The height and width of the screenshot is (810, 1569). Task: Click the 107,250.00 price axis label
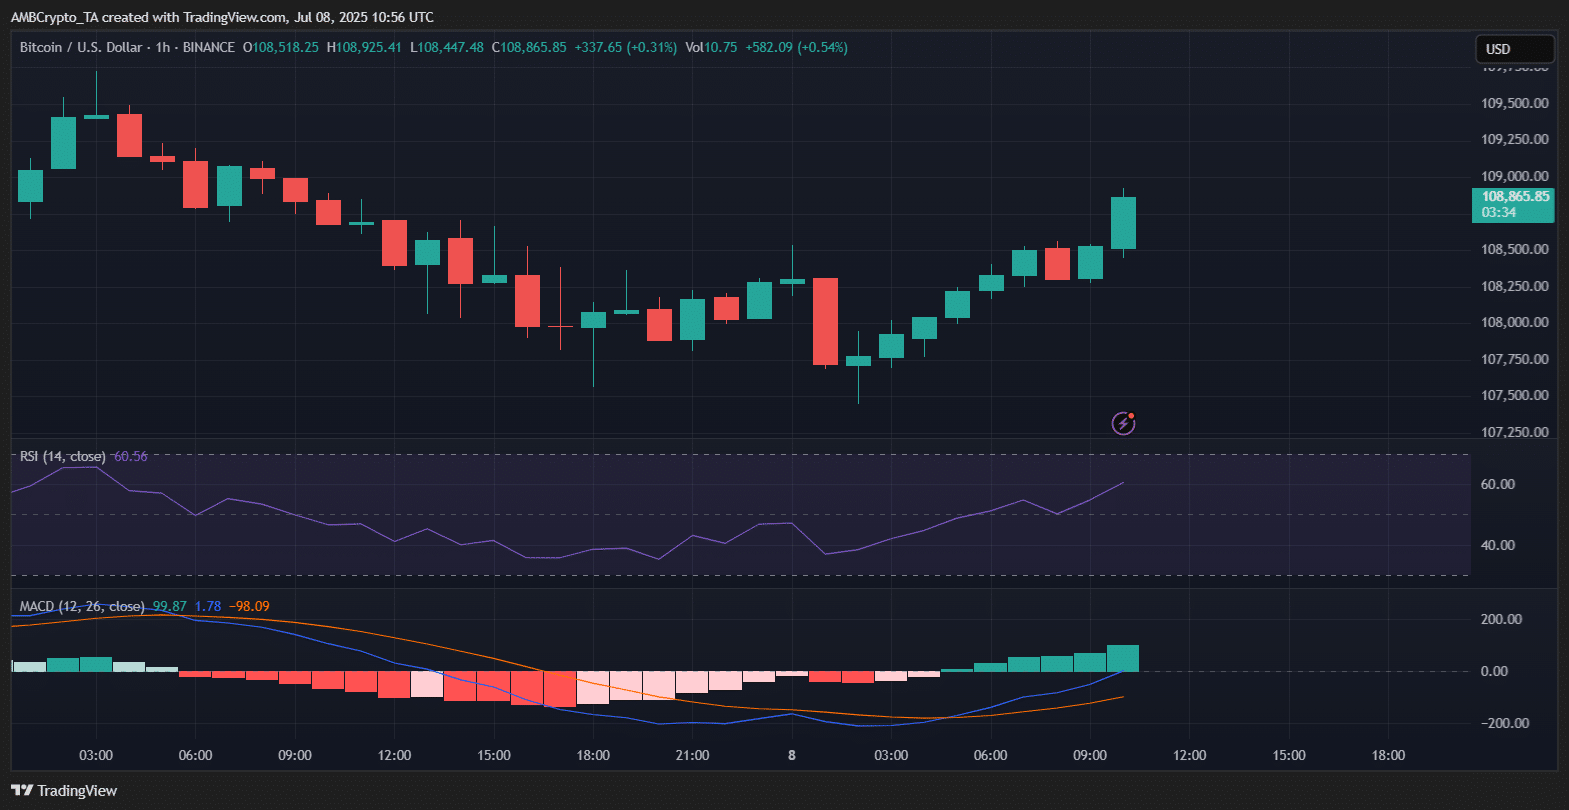(x=1514, y=432)
